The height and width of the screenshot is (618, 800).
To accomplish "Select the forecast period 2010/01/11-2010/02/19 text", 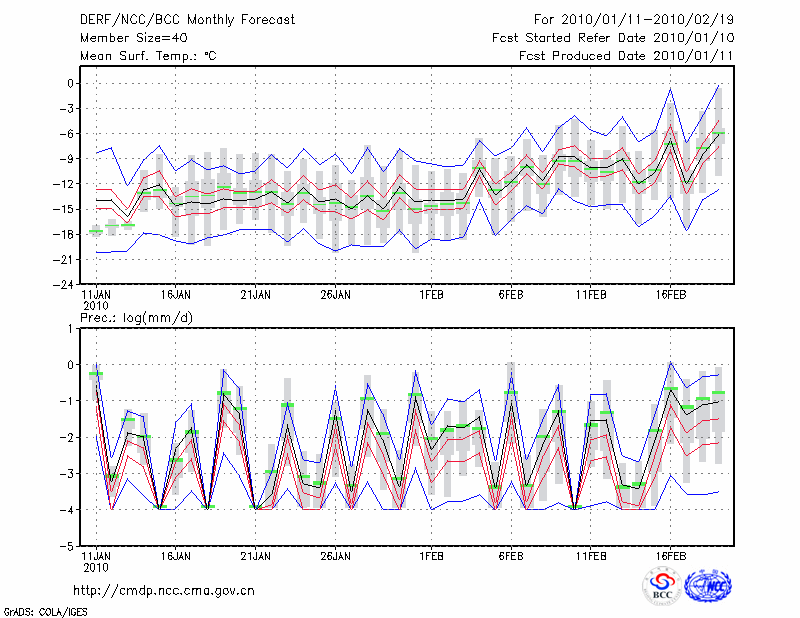I will tap(628, 19).
